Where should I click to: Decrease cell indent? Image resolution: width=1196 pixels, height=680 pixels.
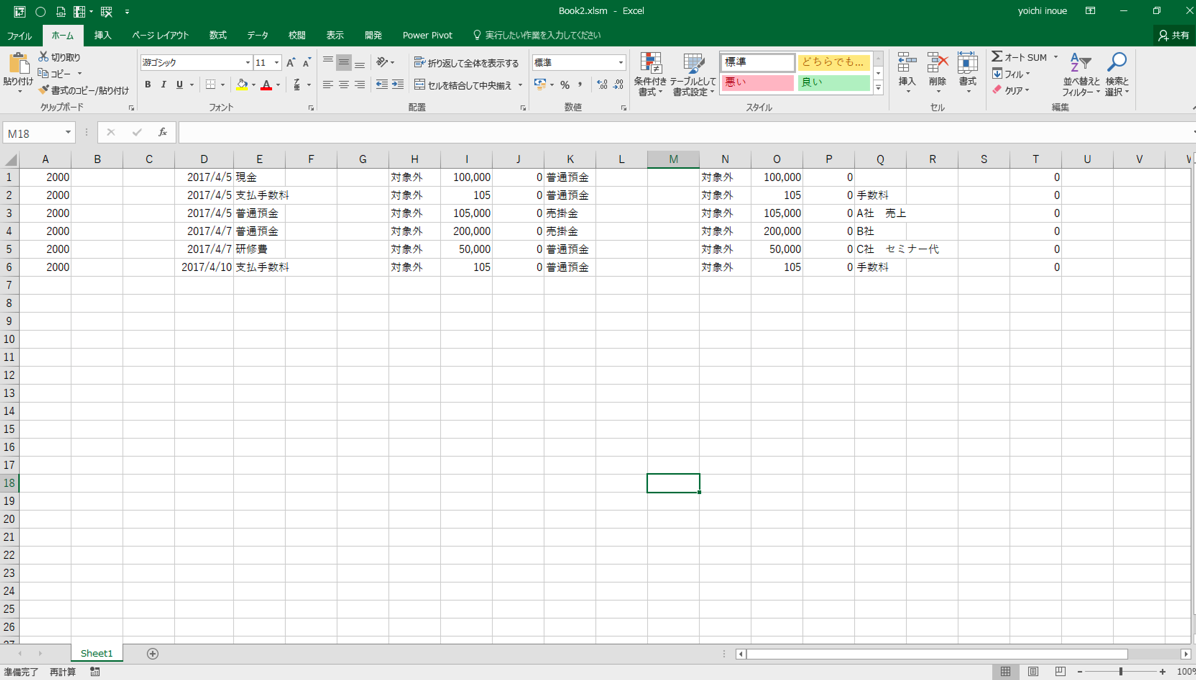(x=381, y=85)
